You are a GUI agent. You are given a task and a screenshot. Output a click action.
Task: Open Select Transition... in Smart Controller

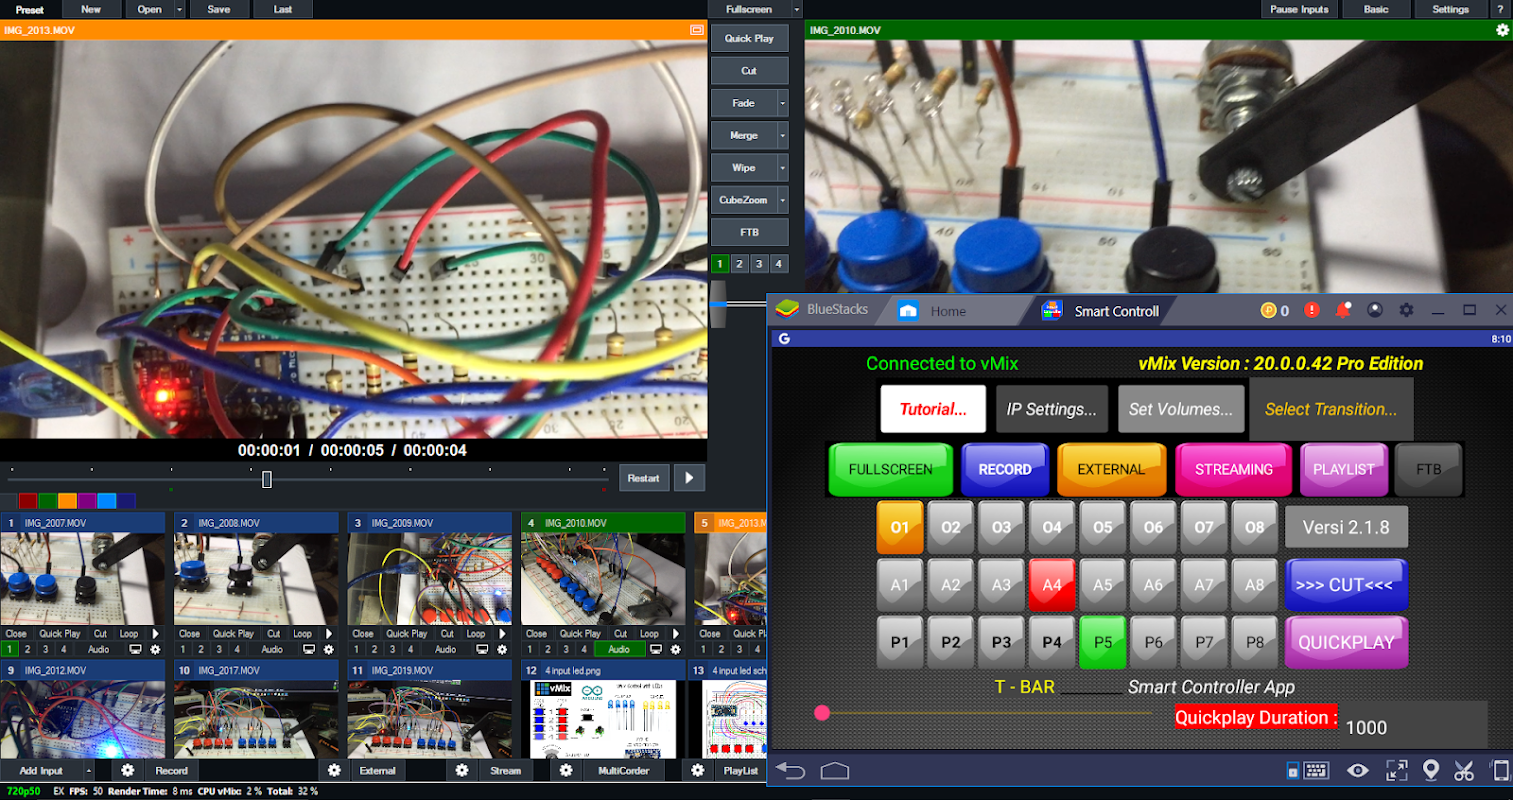(x=1331, y=409)
